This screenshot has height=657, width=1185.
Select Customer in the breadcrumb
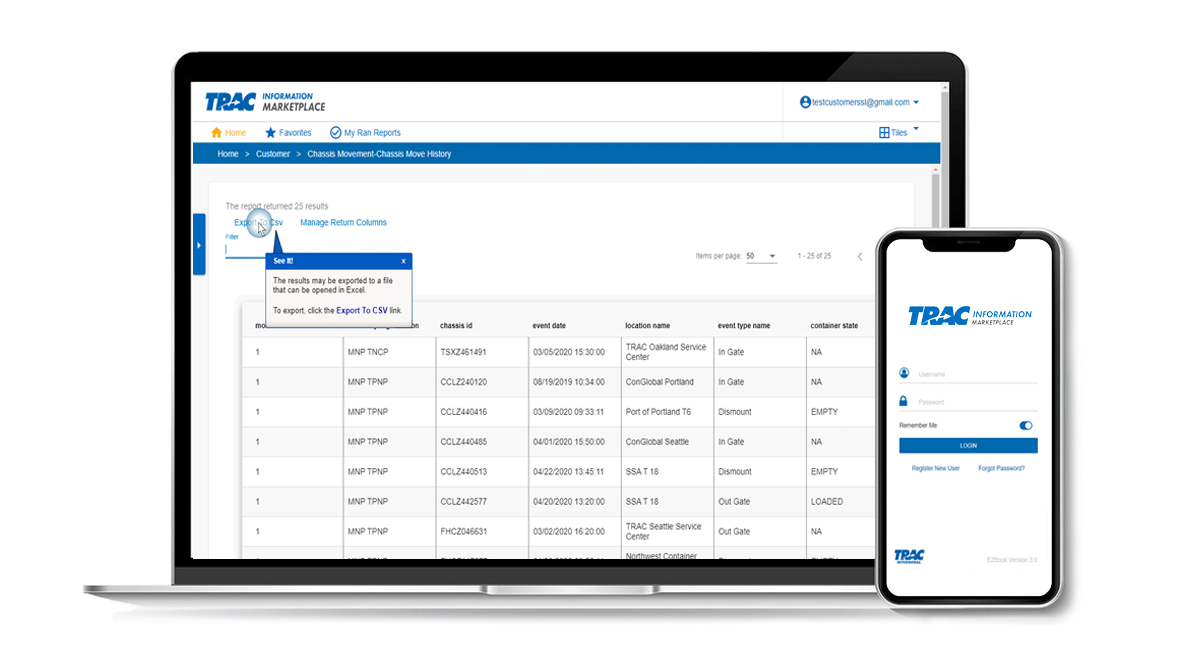(x=273, y=154)
